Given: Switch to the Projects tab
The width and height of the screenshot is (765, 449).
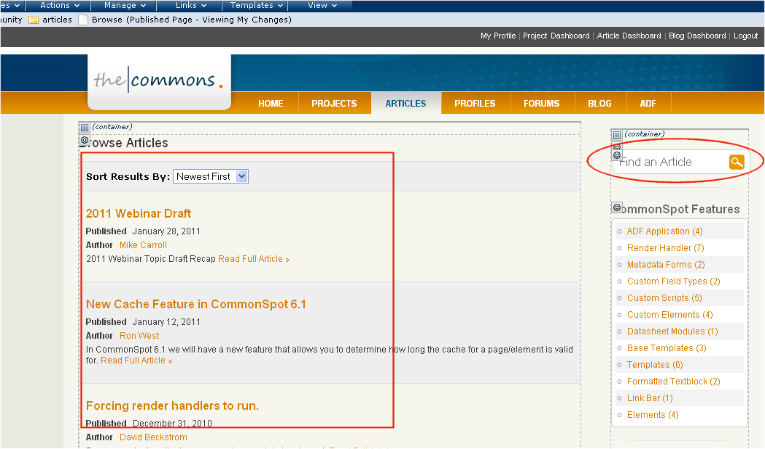Looking at the screenshot, I should click(334, 103).
